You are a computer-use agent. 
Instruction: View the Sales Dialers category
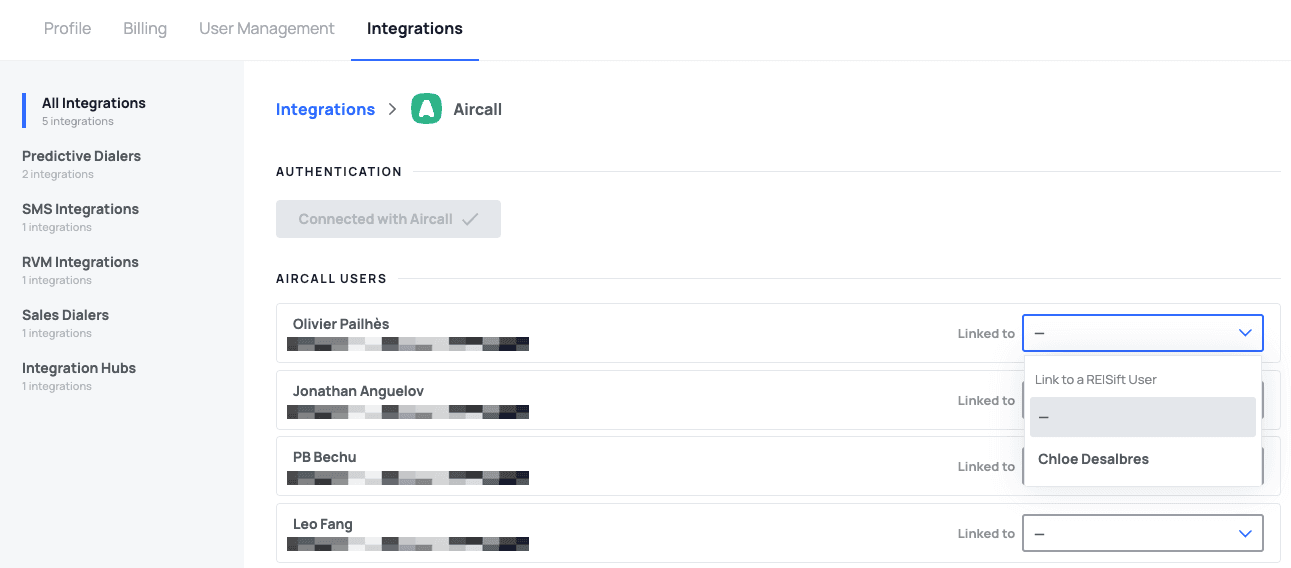[65, 315]
